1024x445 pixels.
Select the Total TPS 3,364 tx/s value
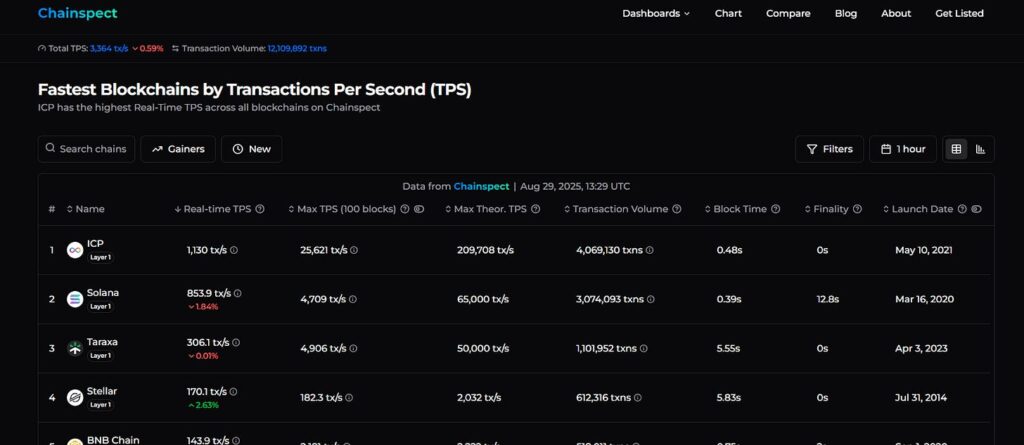[109, 48]
